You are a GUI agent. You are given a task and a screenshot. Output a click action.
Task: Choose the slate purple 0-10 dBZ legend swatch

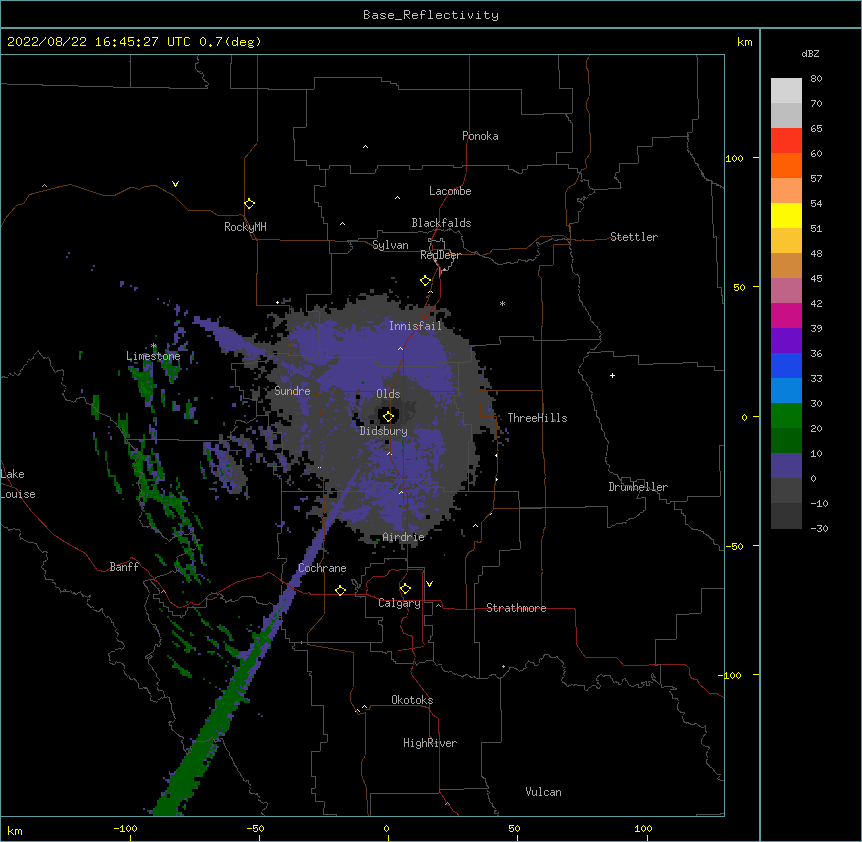coord(786,466)
